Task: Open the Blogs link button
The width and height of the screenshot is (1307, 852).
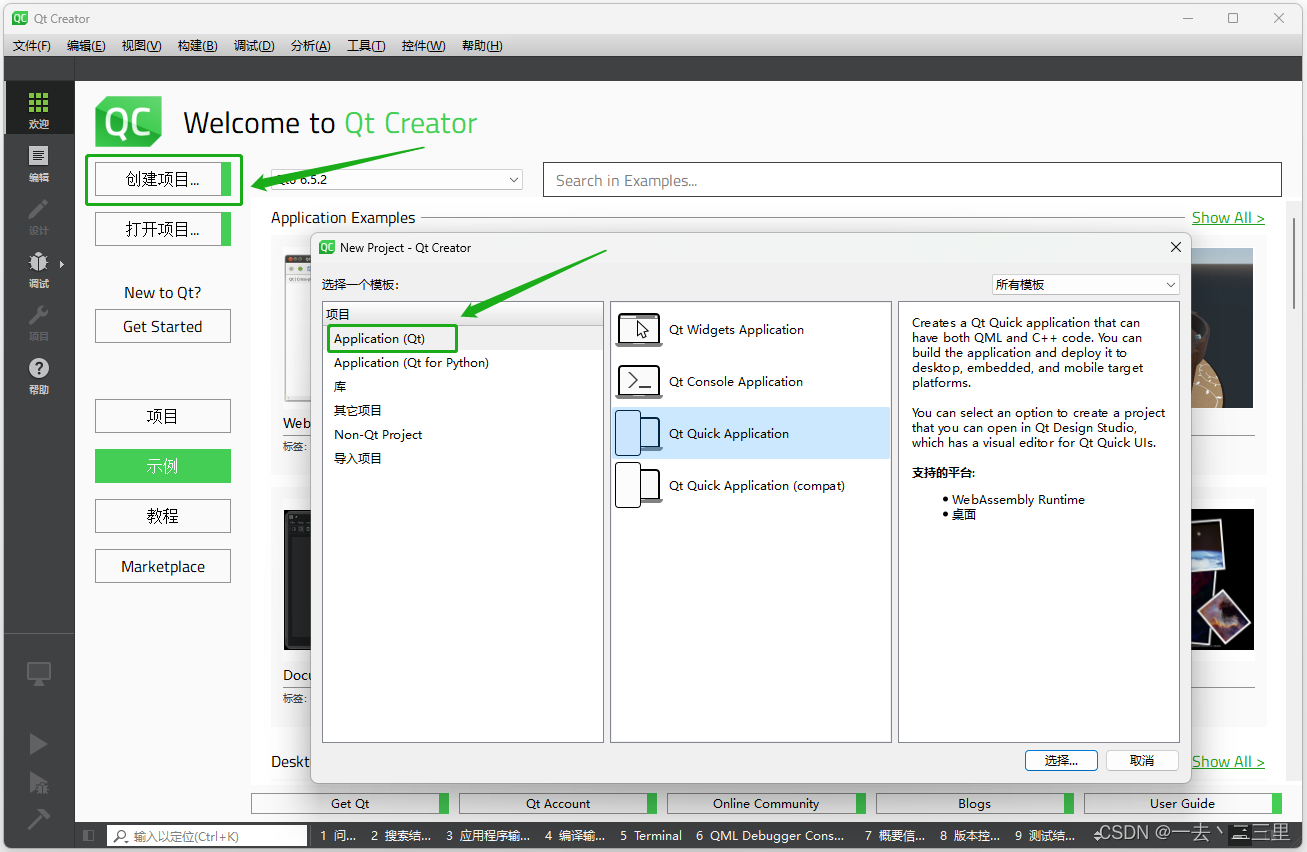Action: [975, 803]
